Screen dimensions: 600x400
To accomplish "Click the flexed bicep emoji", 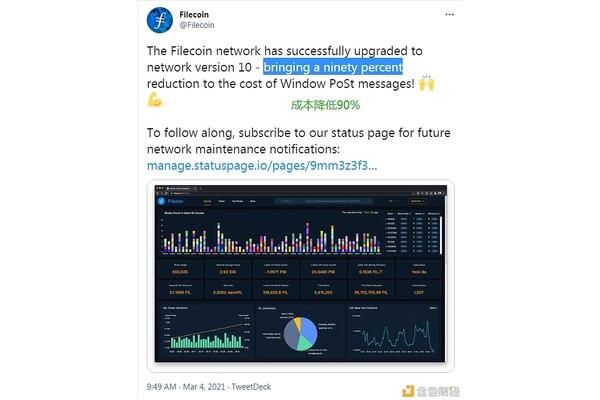I will coord(155,100).
